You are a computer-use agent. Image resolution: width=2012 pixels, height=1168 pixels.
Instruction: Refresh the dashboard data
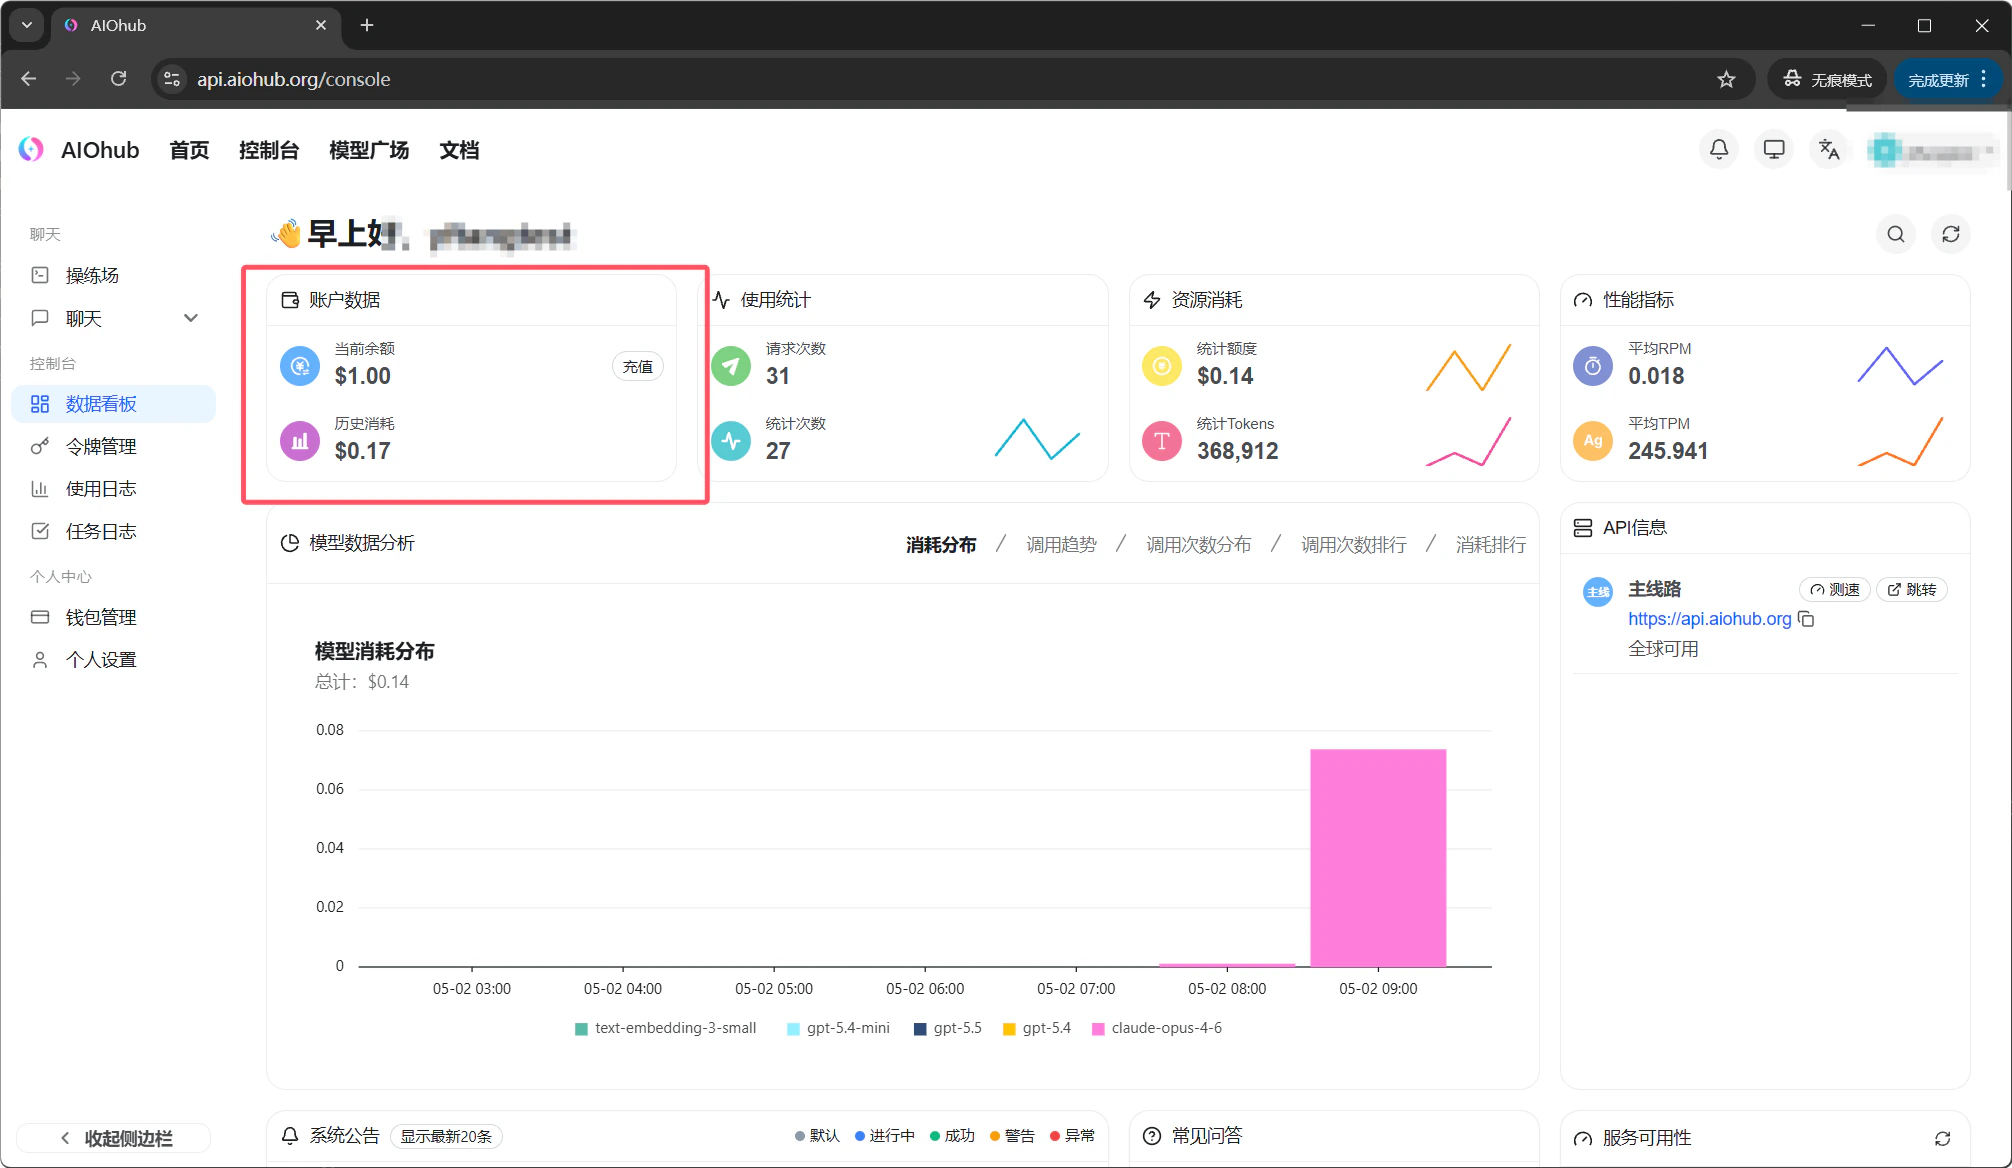coord(1951,234)
